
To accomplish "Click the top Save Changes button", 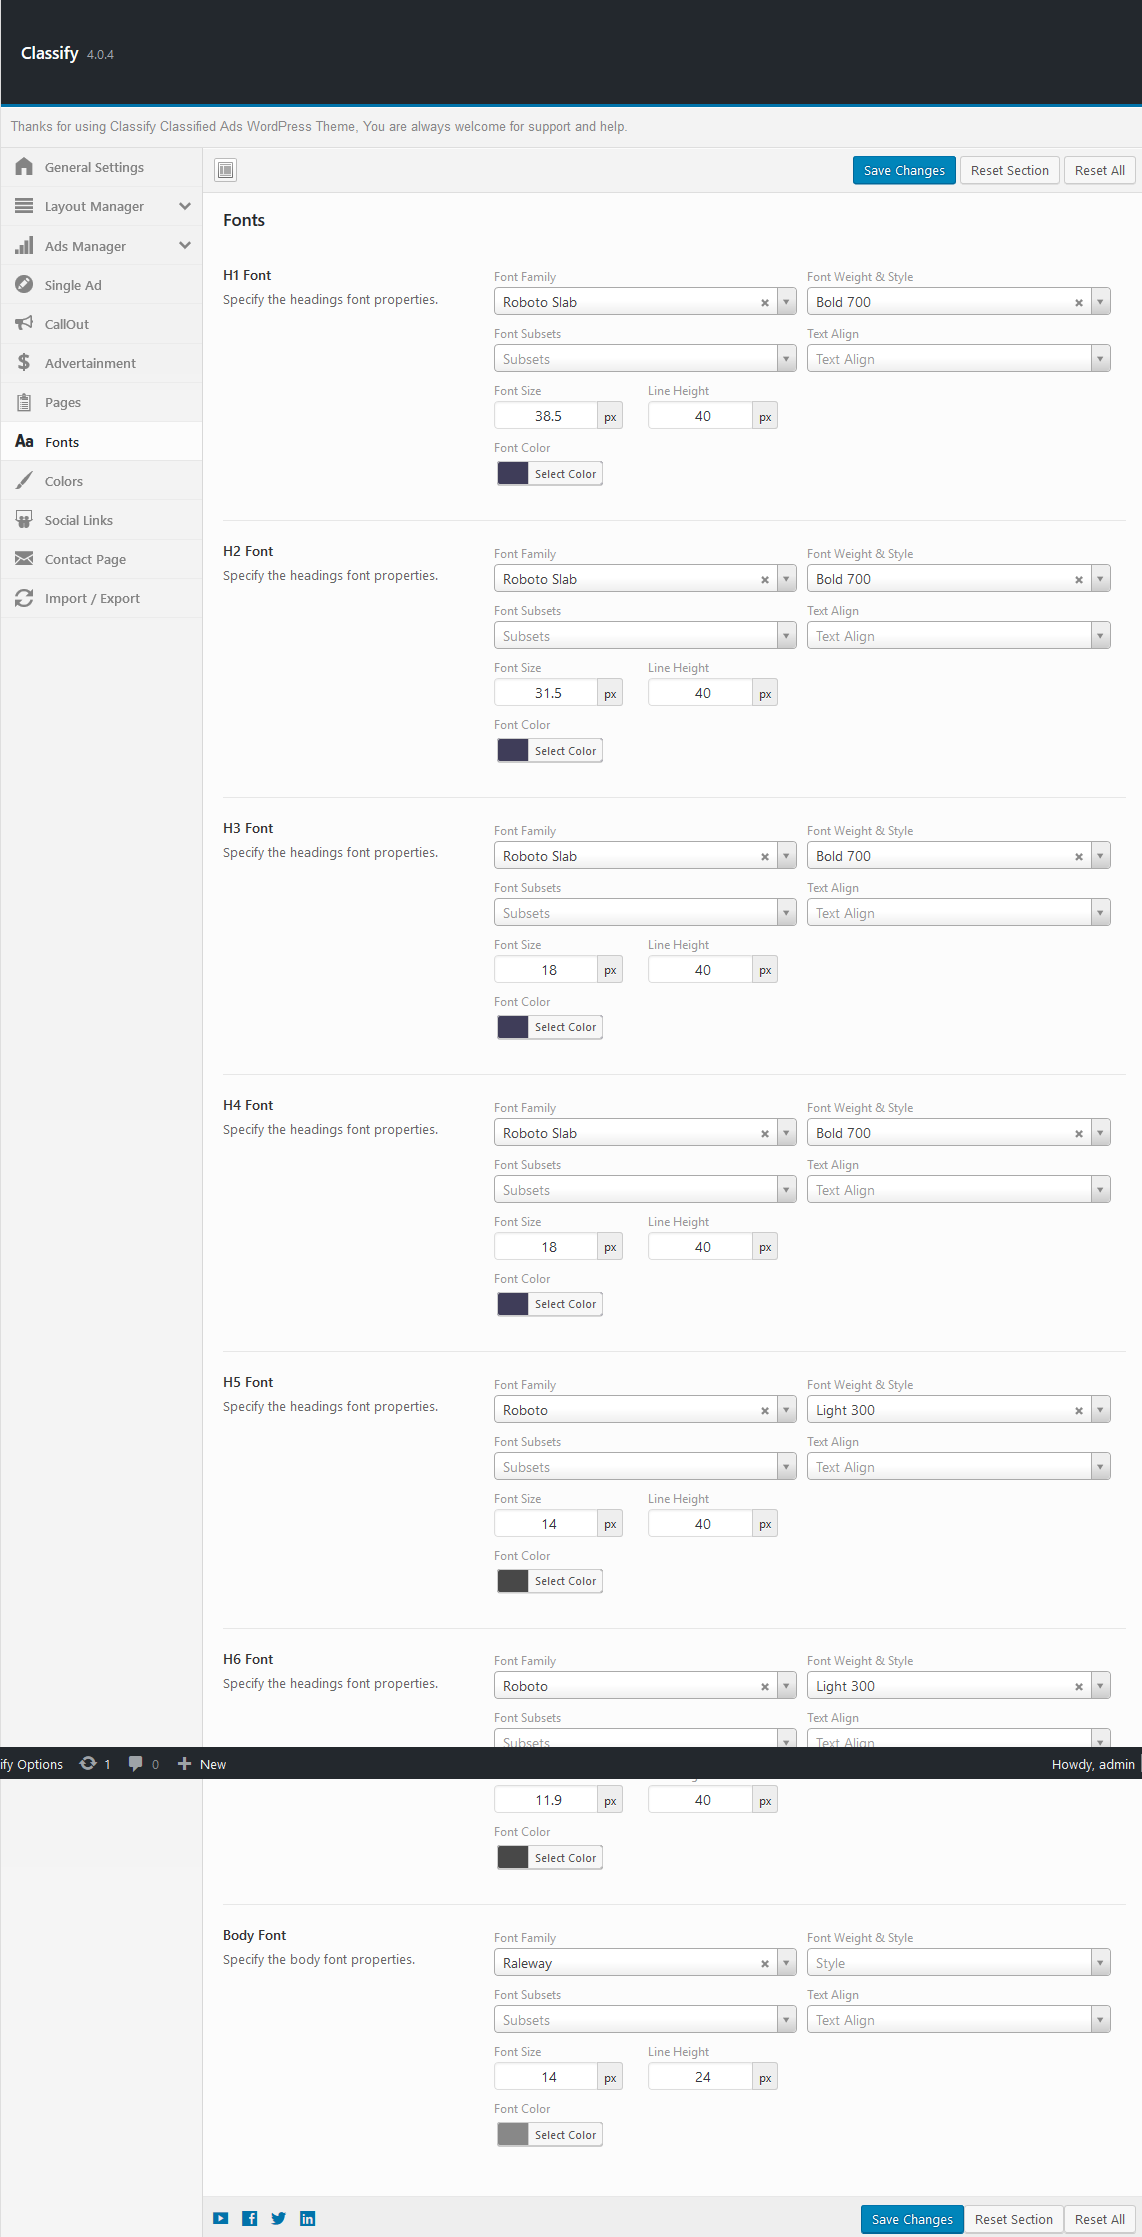I will coord(904,170).
